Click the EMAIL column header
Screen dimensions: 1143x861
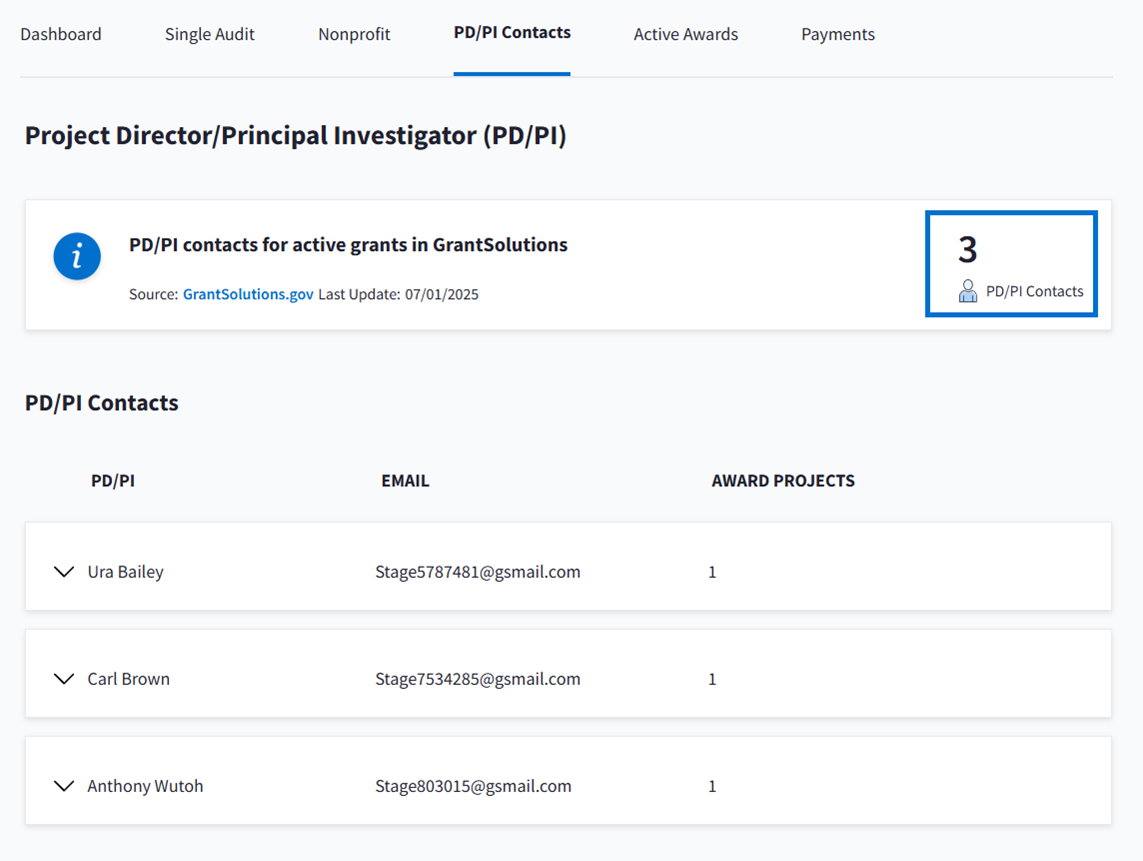coord(405,480)
